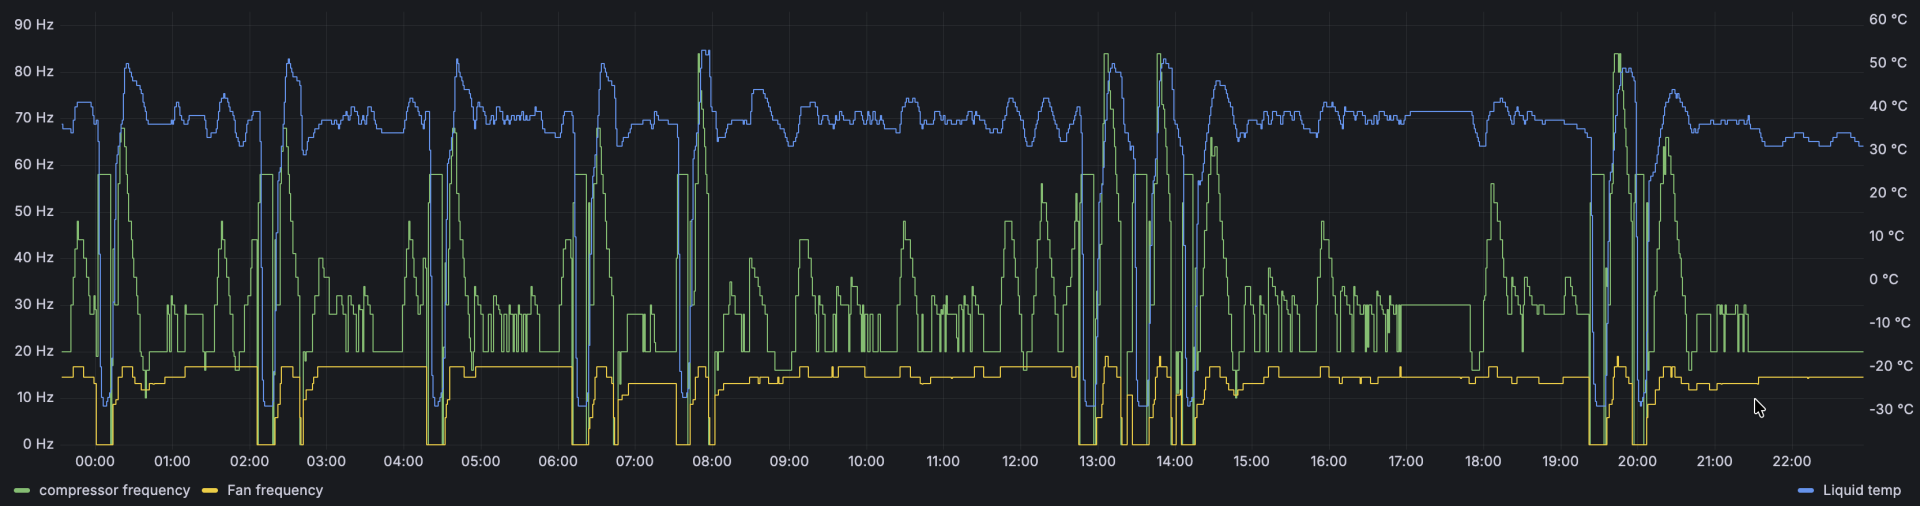Click the 19:00 time axis label
The width and height of the screenshot is (1920, 506).
(1560, 461)
